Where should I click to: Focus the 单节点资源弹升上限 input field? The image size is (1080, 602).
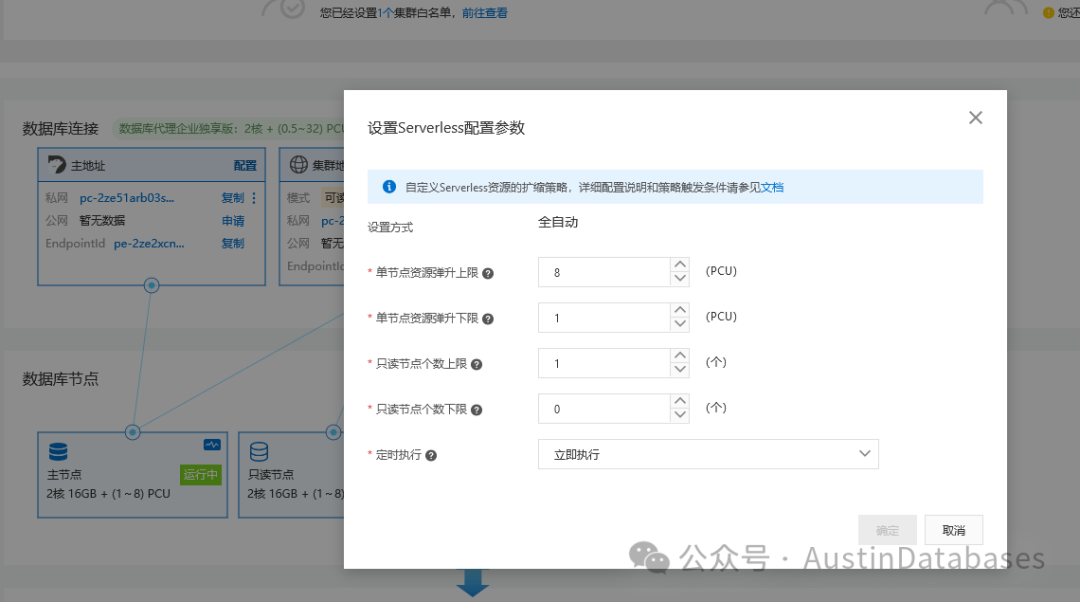(x=604, y=272)
